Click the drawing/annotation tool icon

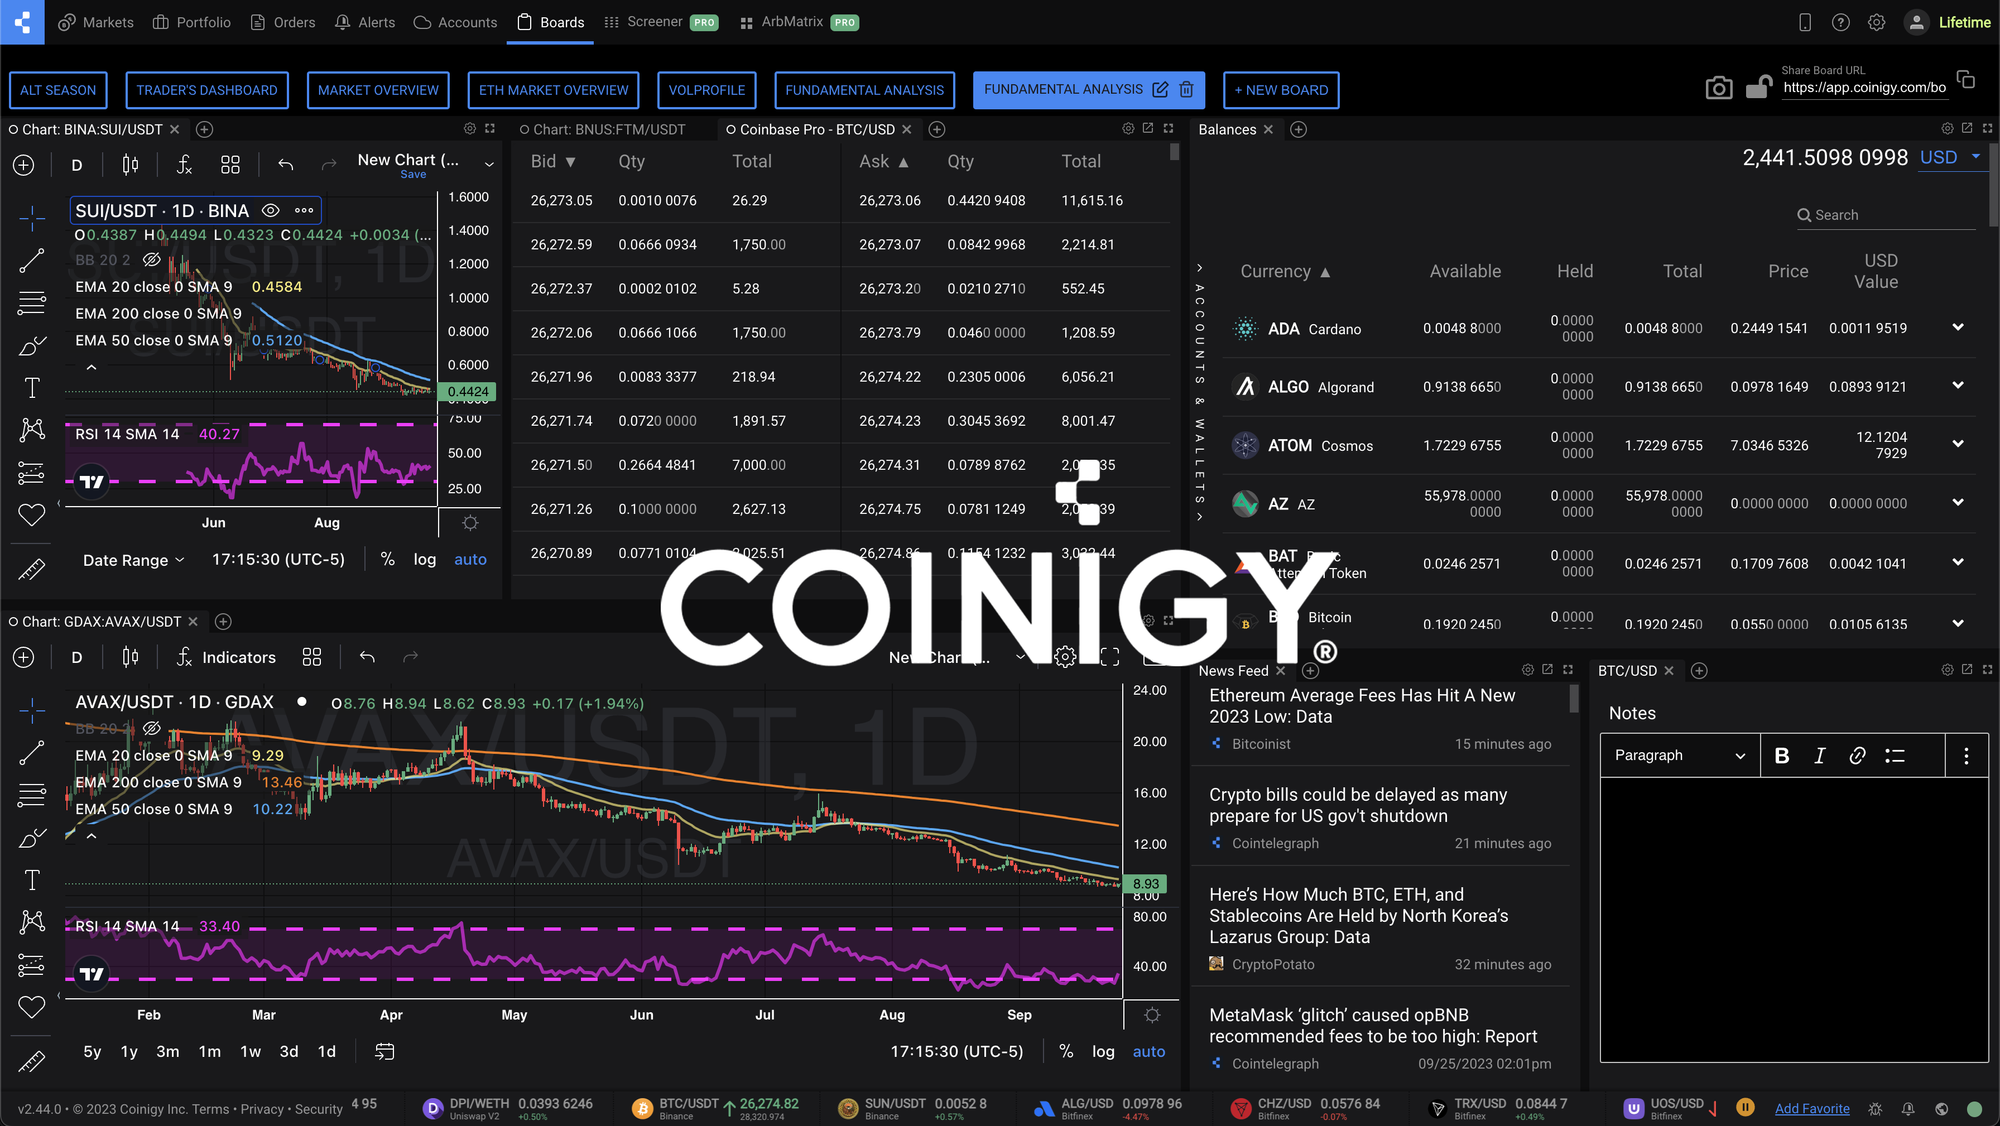tap(32, 346)
